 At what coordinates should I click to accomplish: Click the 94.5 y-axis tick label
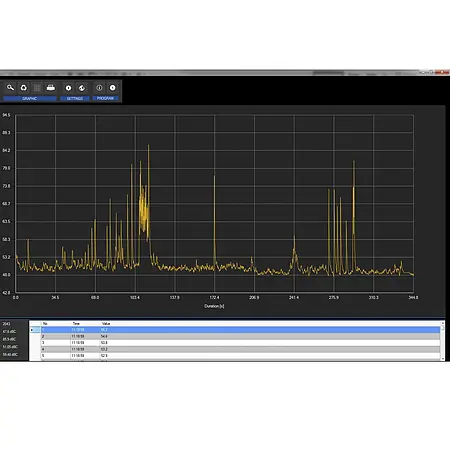coord(6,115)
